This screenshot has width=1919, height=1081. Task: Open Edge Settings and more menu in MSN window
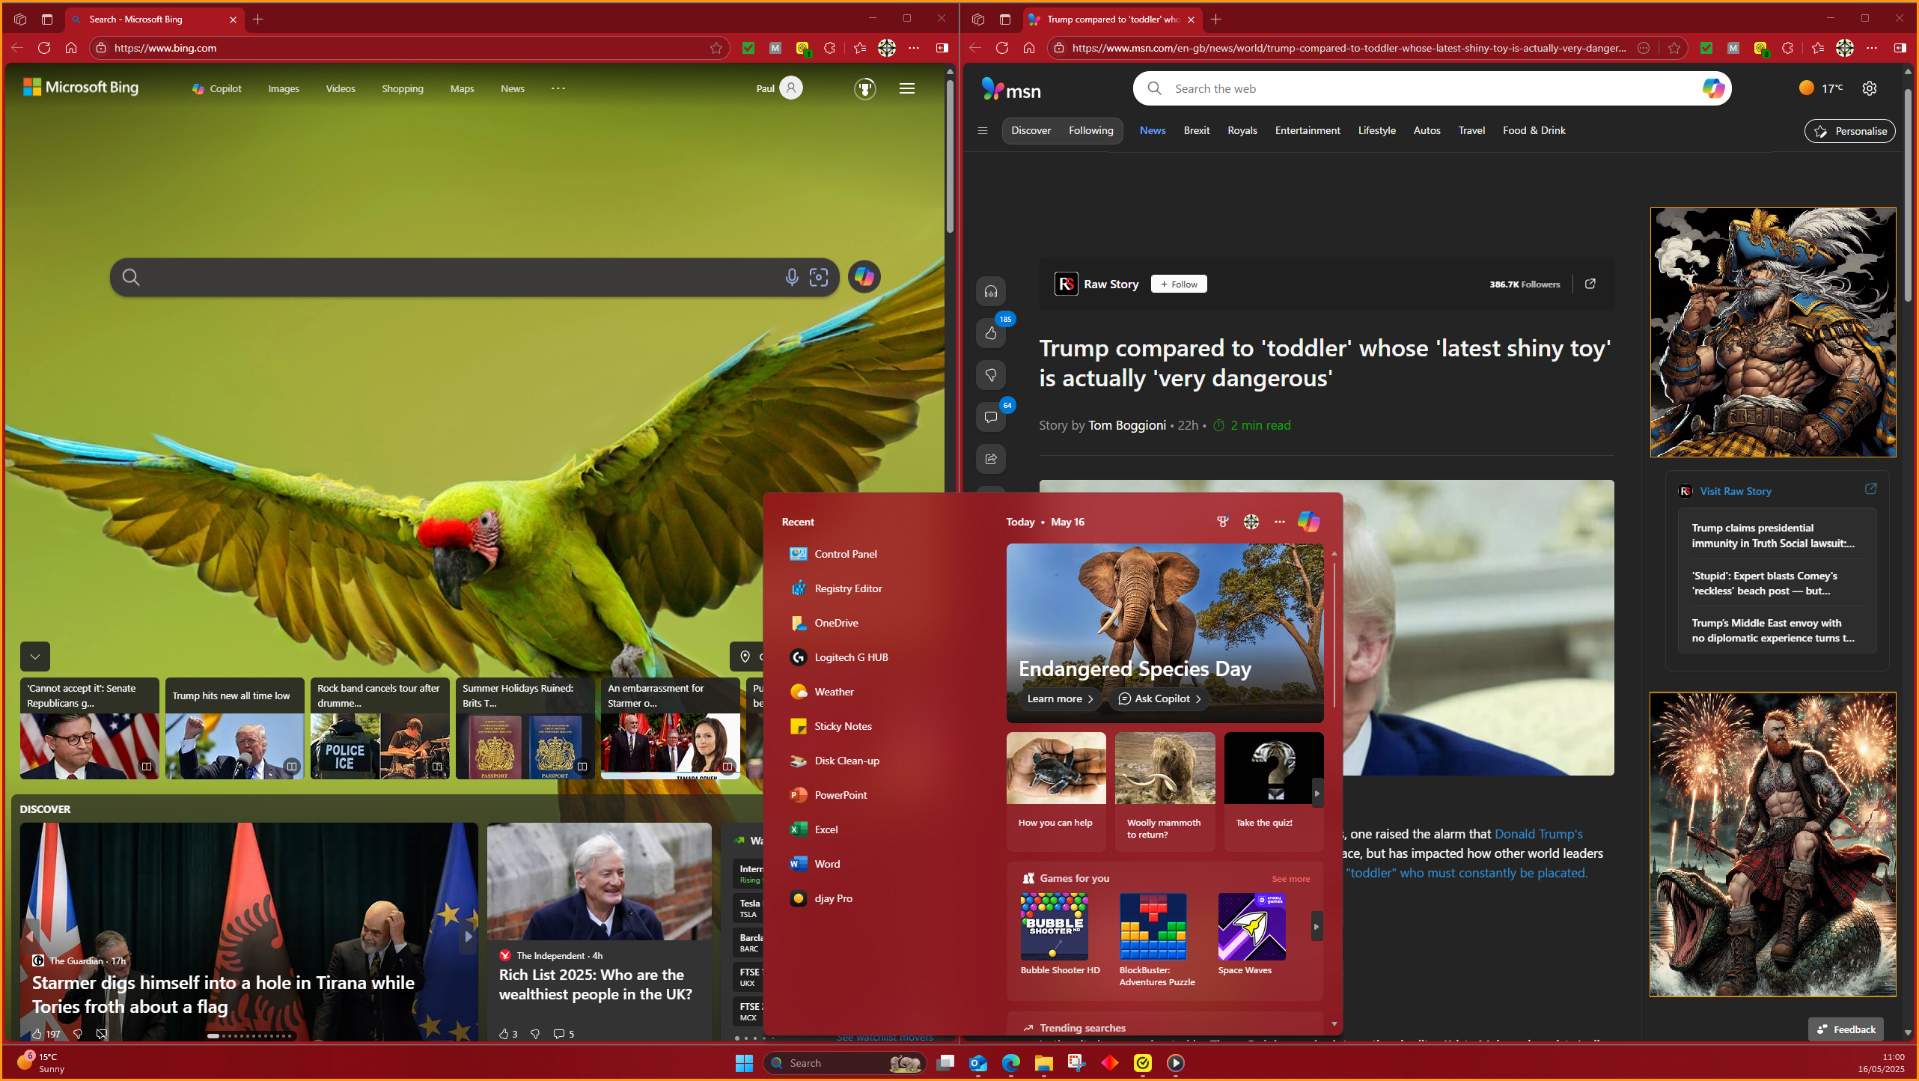click(x=1871, y=47)
